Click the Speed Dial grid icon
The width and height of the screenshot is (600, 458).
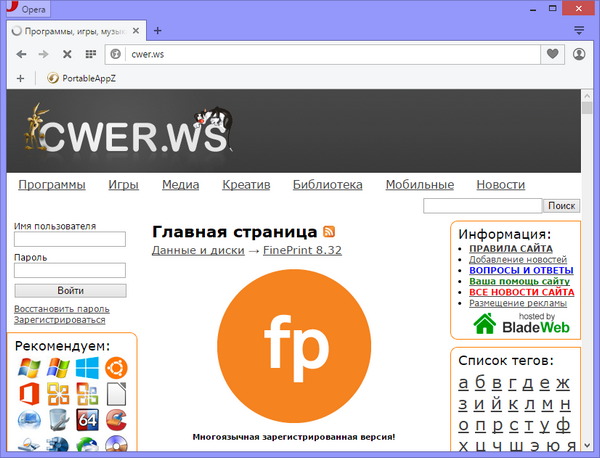tap(91, 53)
